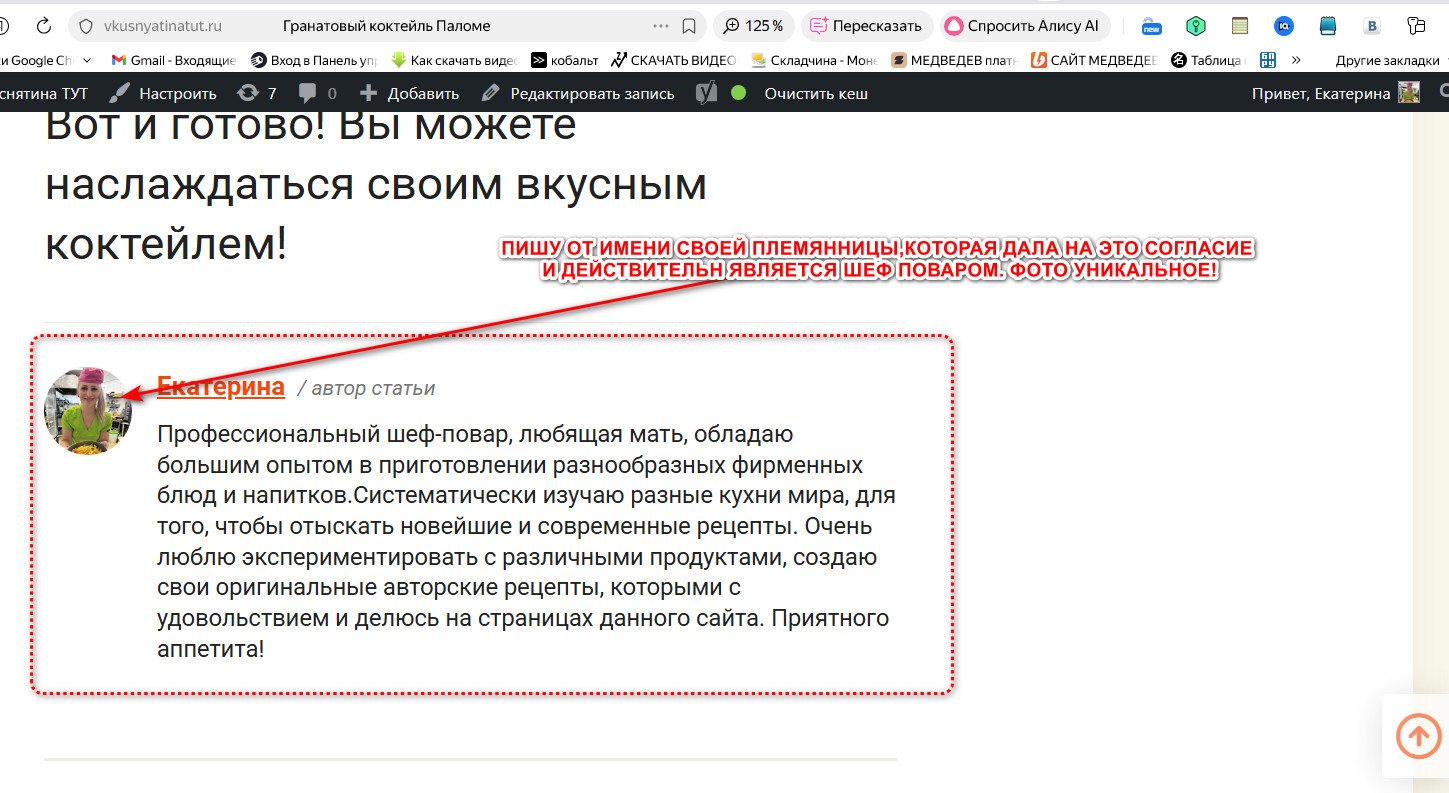Open Как скачать видео bookmark
Viewport: 1449px width, 793px height.
click(453, 60)
